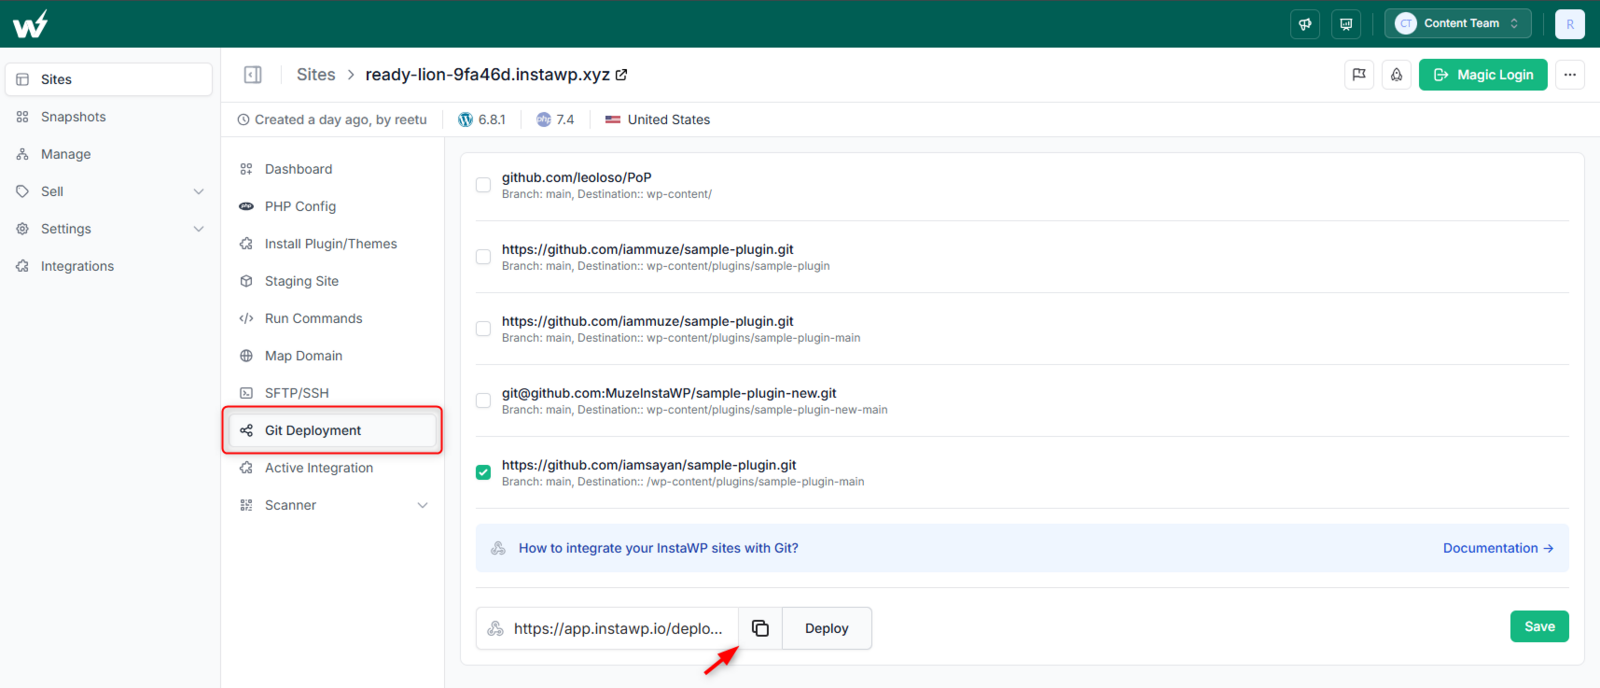
Task: Check the iammuze sample-plugin destination sample-plugin checkbox
Action: 483,257
